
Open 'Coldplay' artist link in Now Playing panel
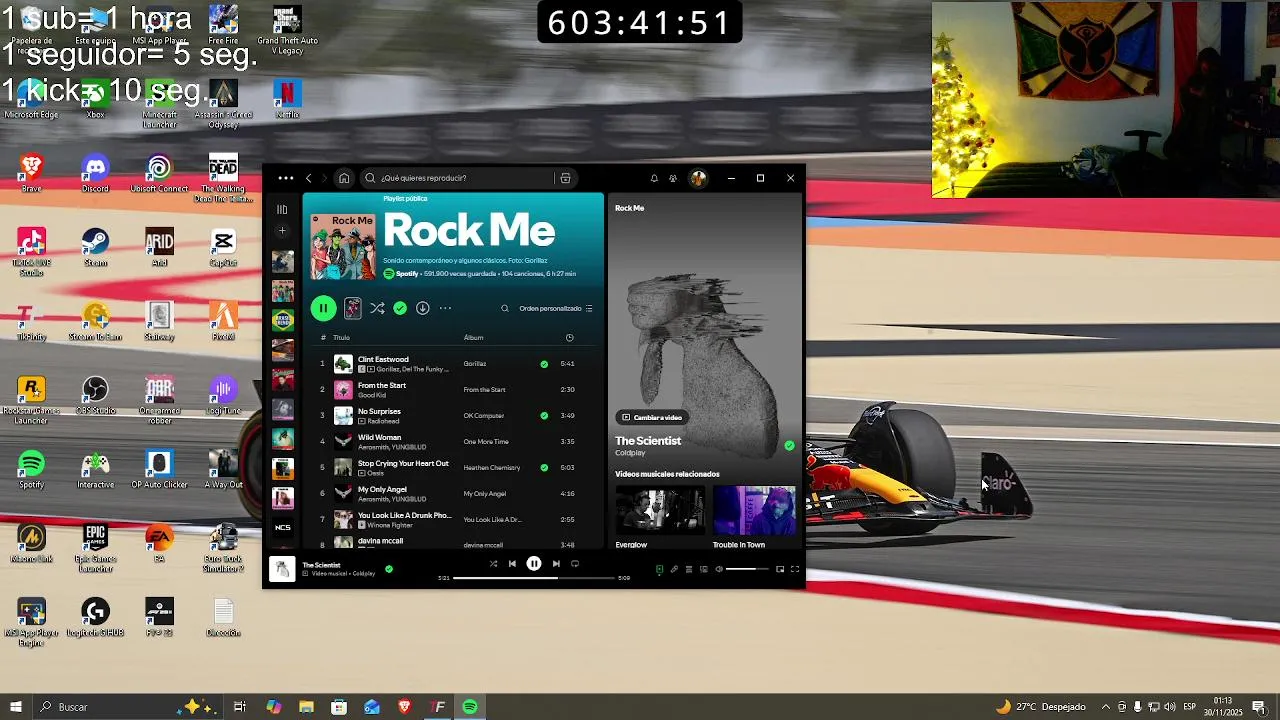click(630, 453)
